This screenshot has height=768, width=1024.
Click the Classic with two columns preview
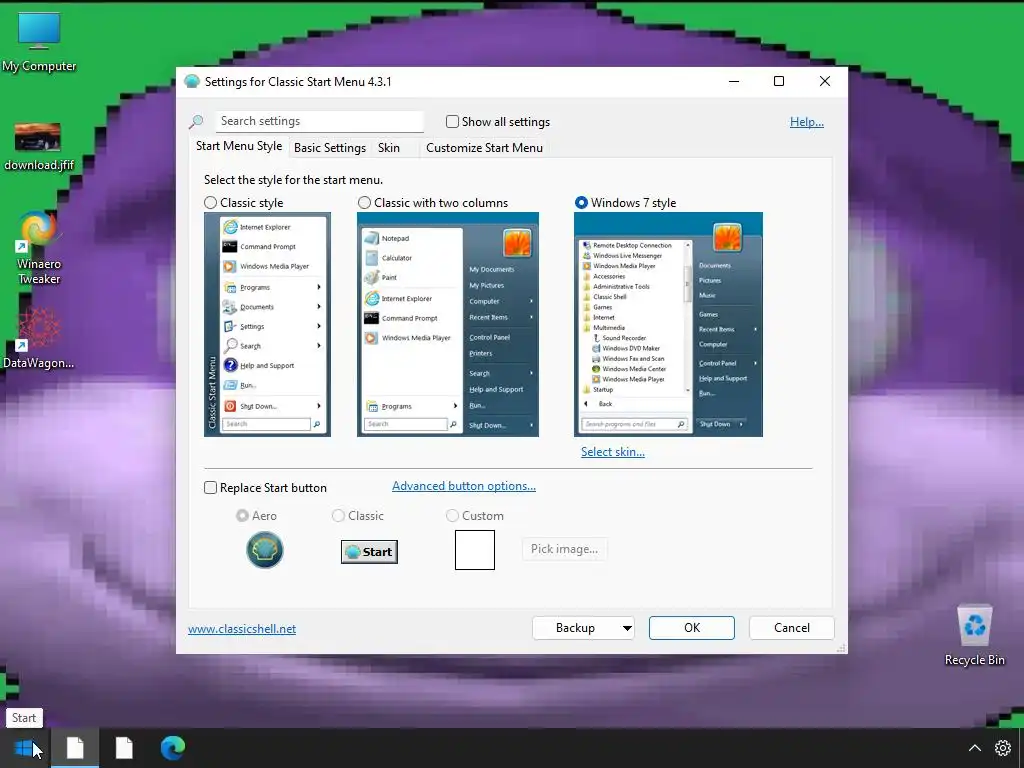[x=448, y=325]
